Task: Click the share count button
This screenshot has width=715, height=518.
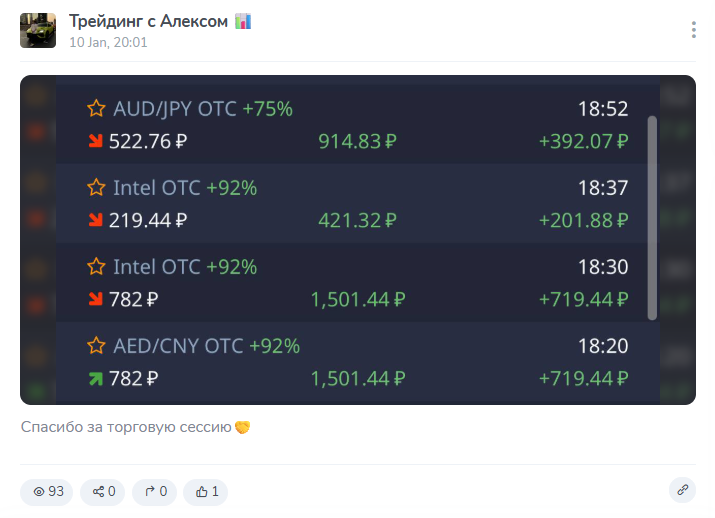Action: 104,491
